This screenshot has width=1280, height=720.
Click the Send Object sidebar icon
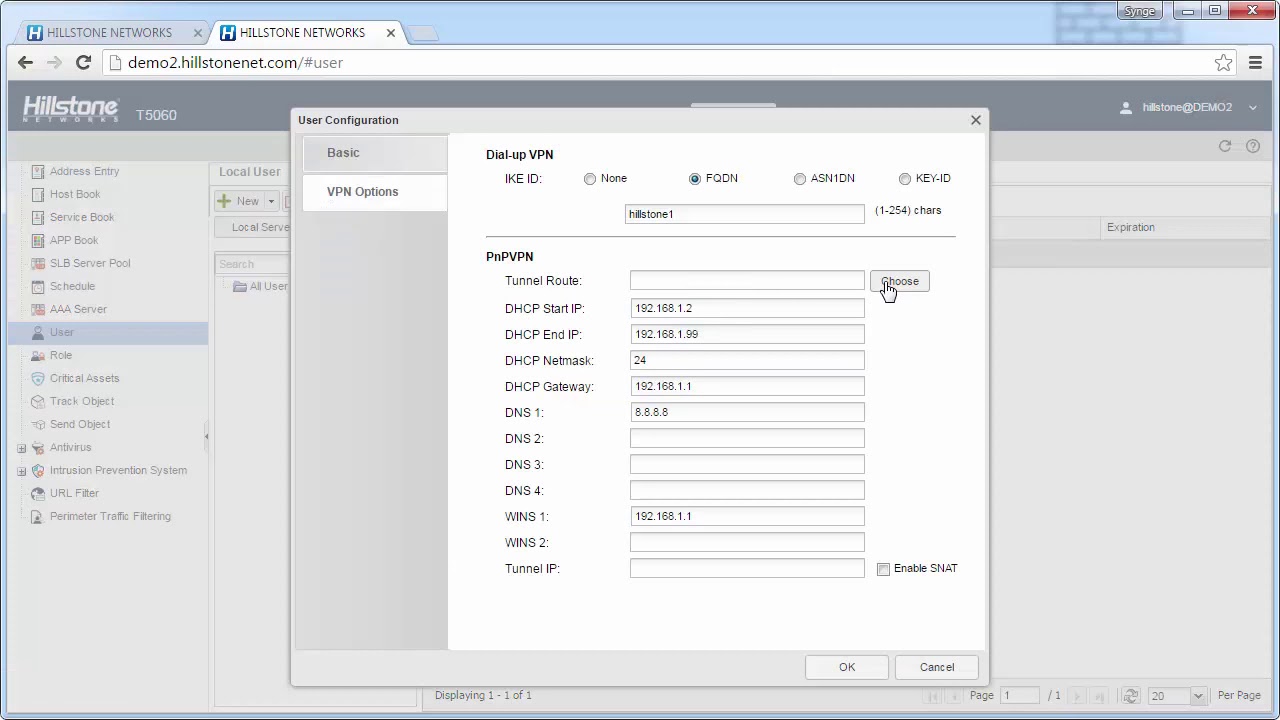coord(38,424)
